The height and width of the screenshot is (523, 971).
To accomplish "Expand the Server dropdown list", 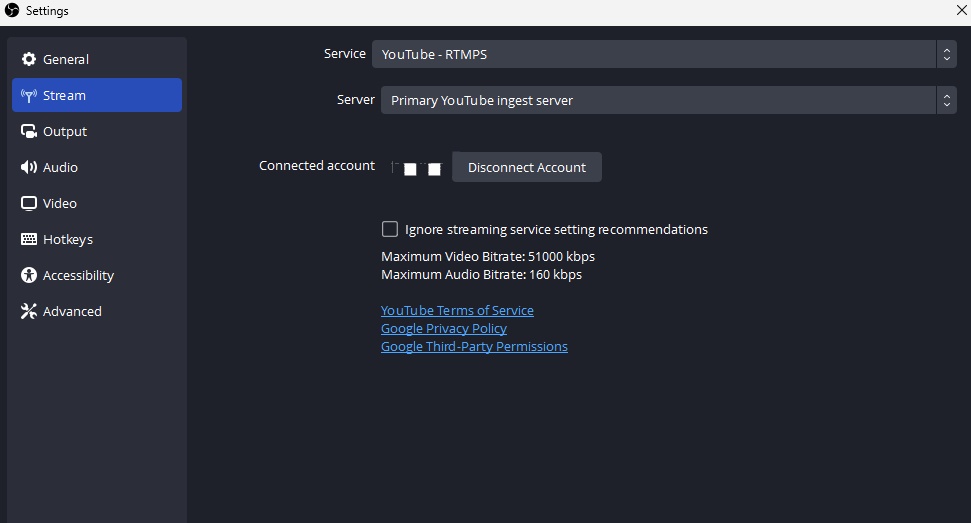I will tap(659, 100).
